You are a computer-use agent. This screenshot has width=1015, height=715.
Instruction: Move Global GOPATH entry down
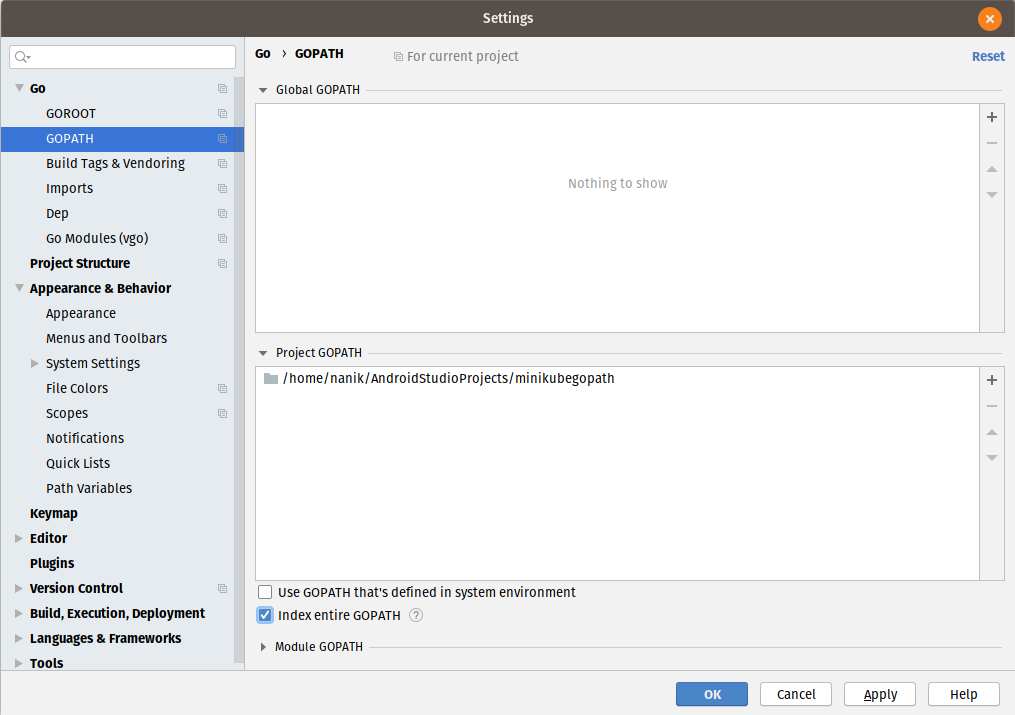pos(991,195)
